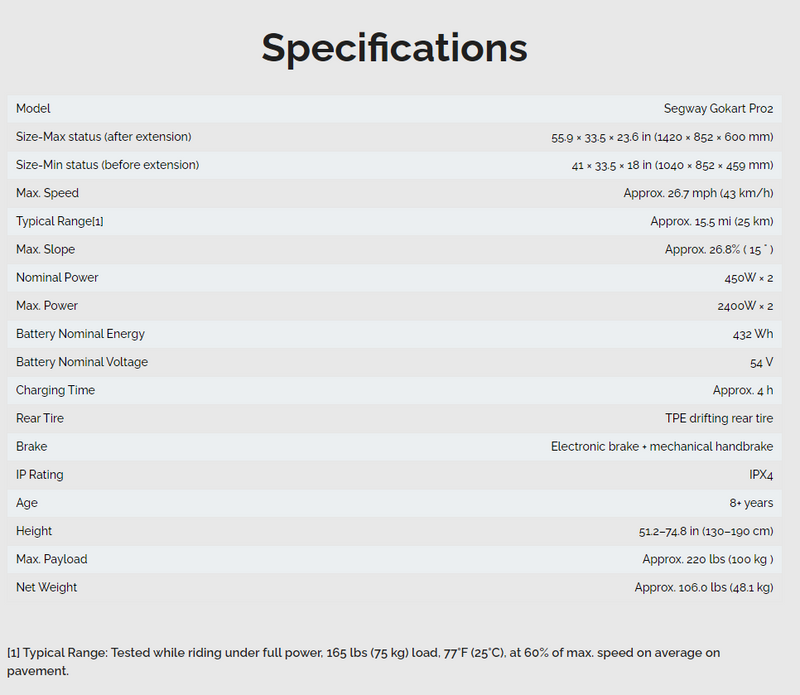Image resolution: width=800 pixels, height=695 pixels.
Task: Select the Nominal Power value 450W × 2
Action: [x=748, y=277]
